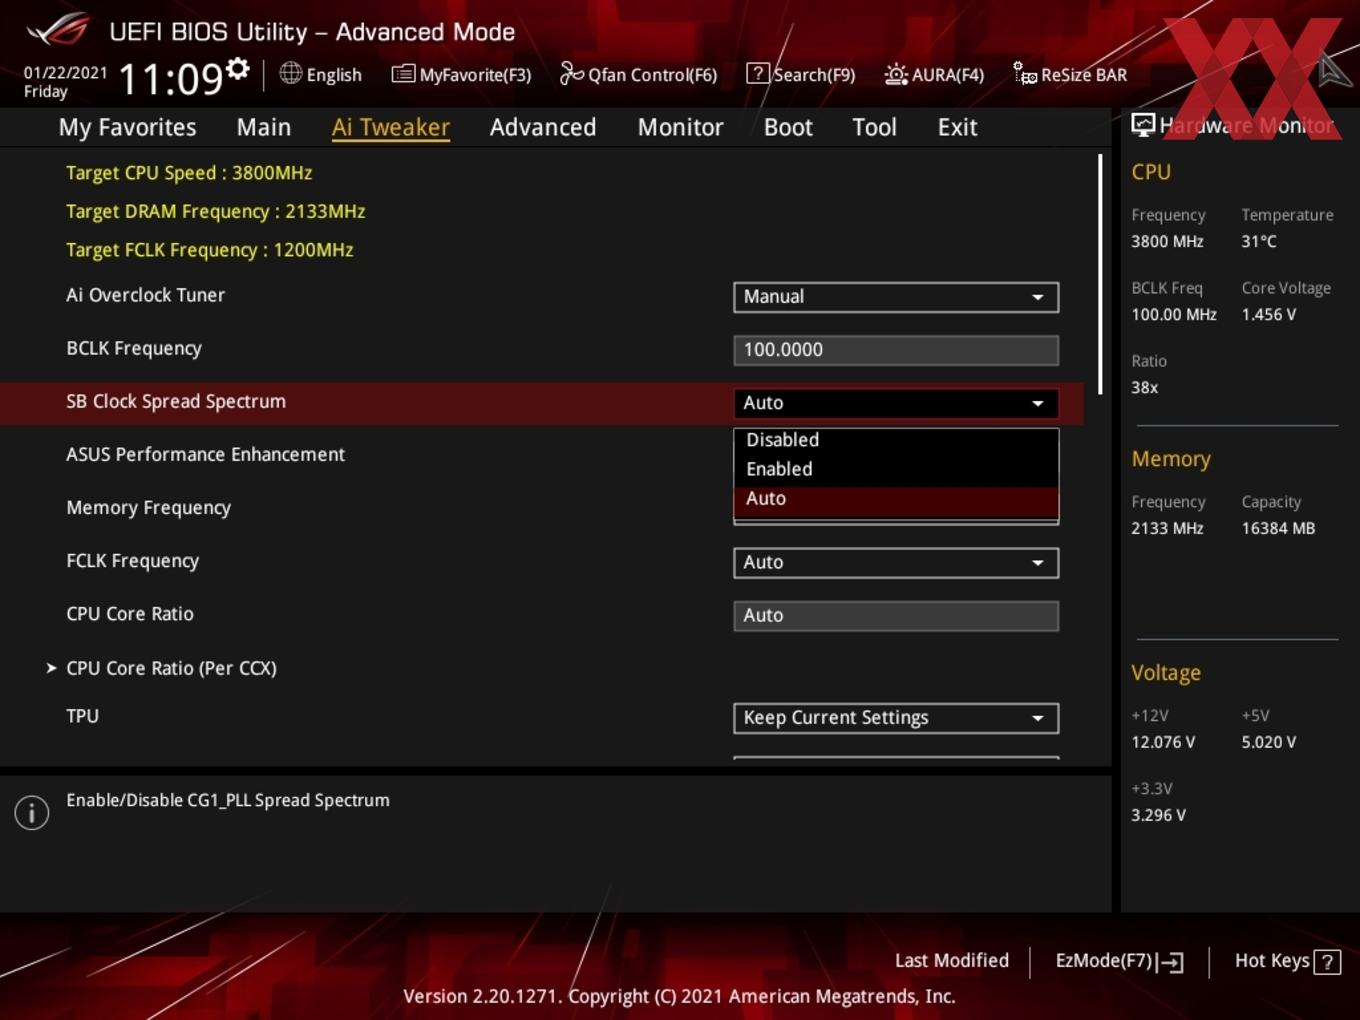Click the AURA lighting icon
Screen dimensions: 1360x1020
(x=896, y=74)
